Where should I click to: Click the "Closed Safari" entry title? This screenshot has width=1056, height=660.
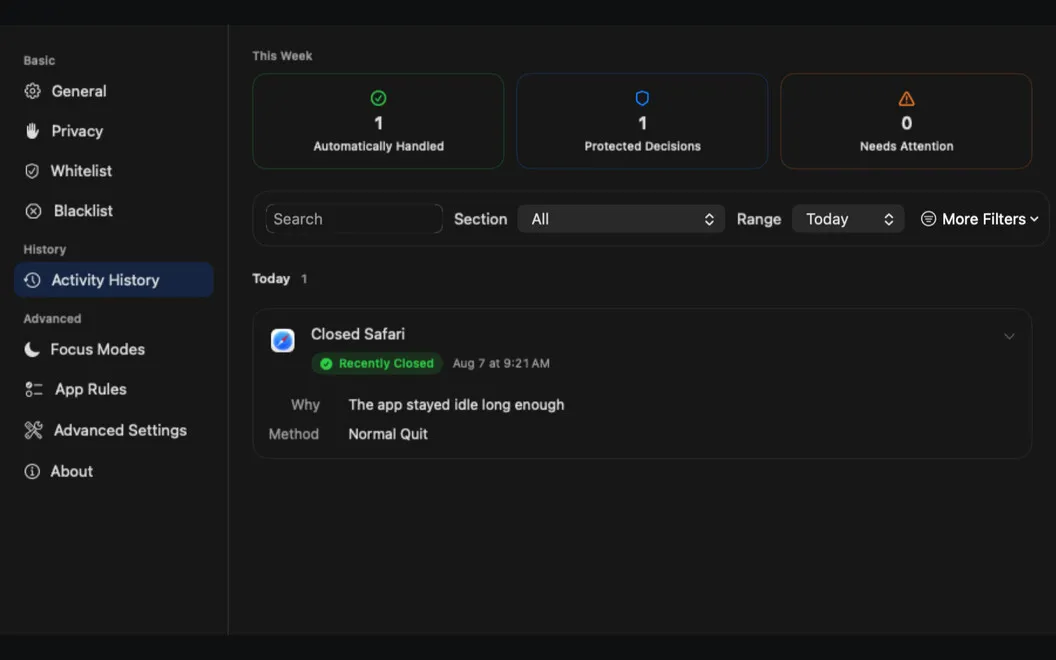358,334
